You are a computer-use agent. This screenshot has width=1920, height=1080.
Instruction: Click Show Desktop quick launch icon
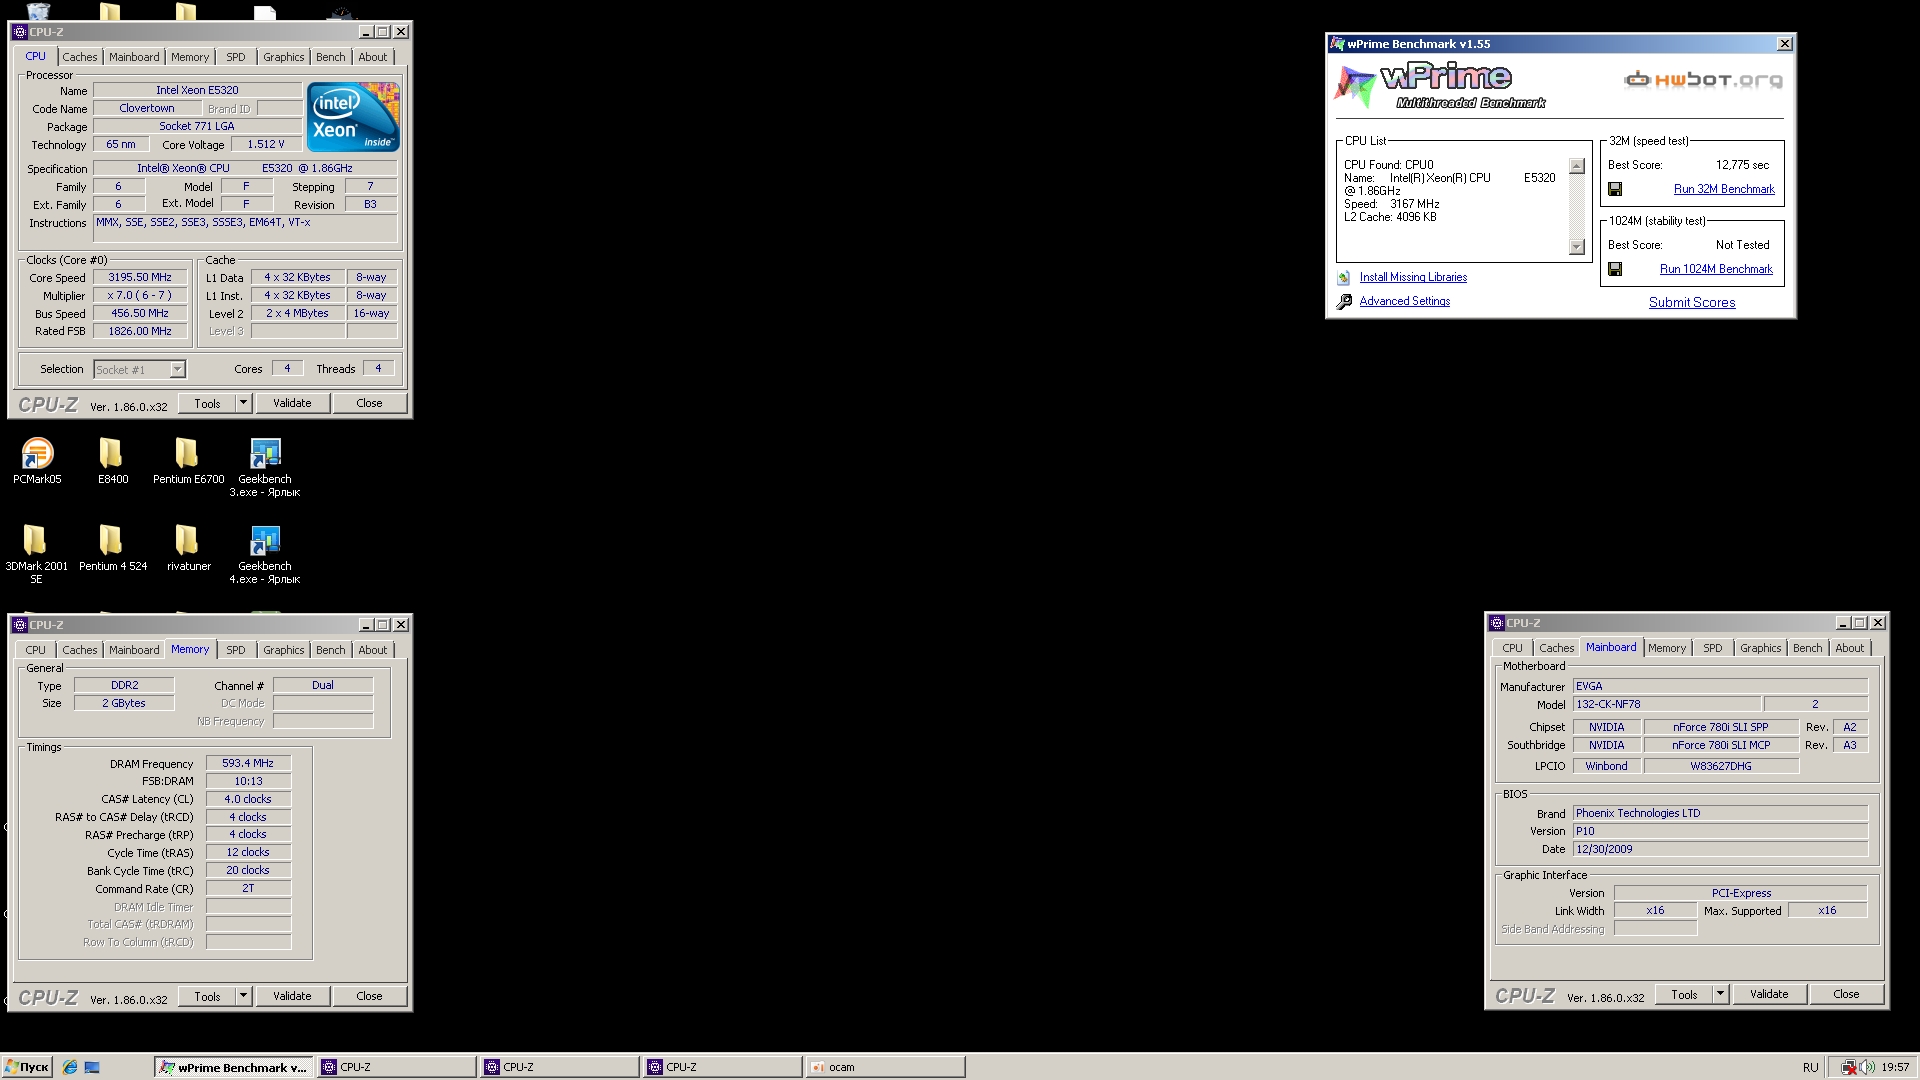coord(92,1067)
